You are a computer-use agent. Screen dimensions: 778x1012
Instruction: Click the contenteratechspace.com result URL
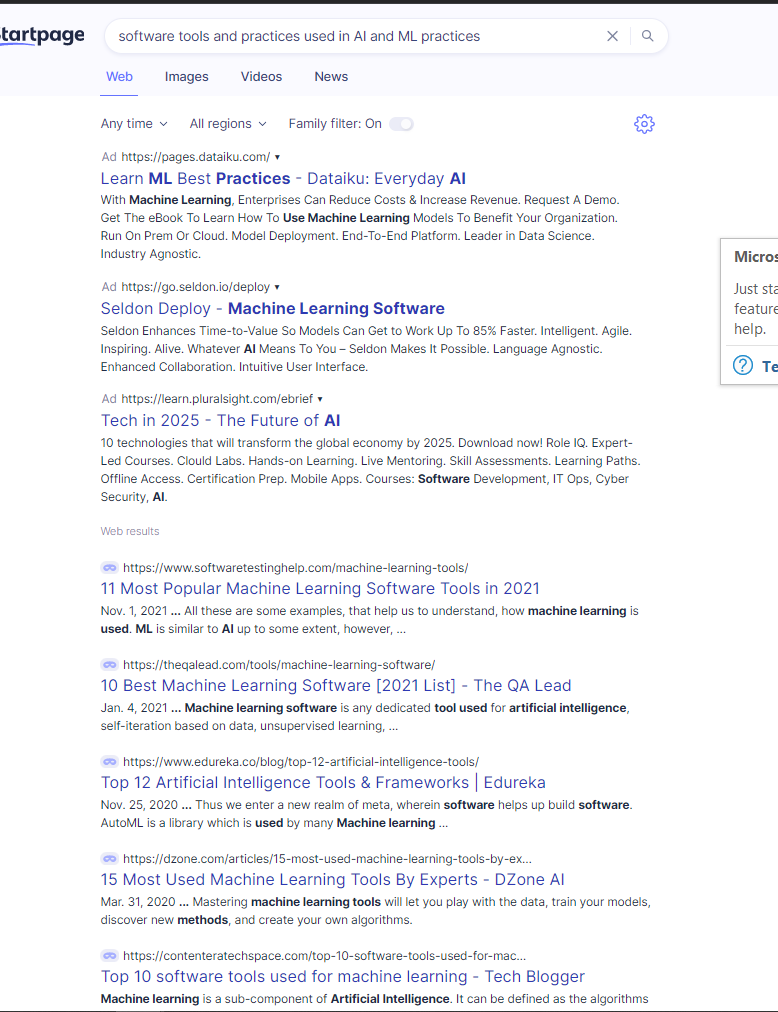click(324, 956)
